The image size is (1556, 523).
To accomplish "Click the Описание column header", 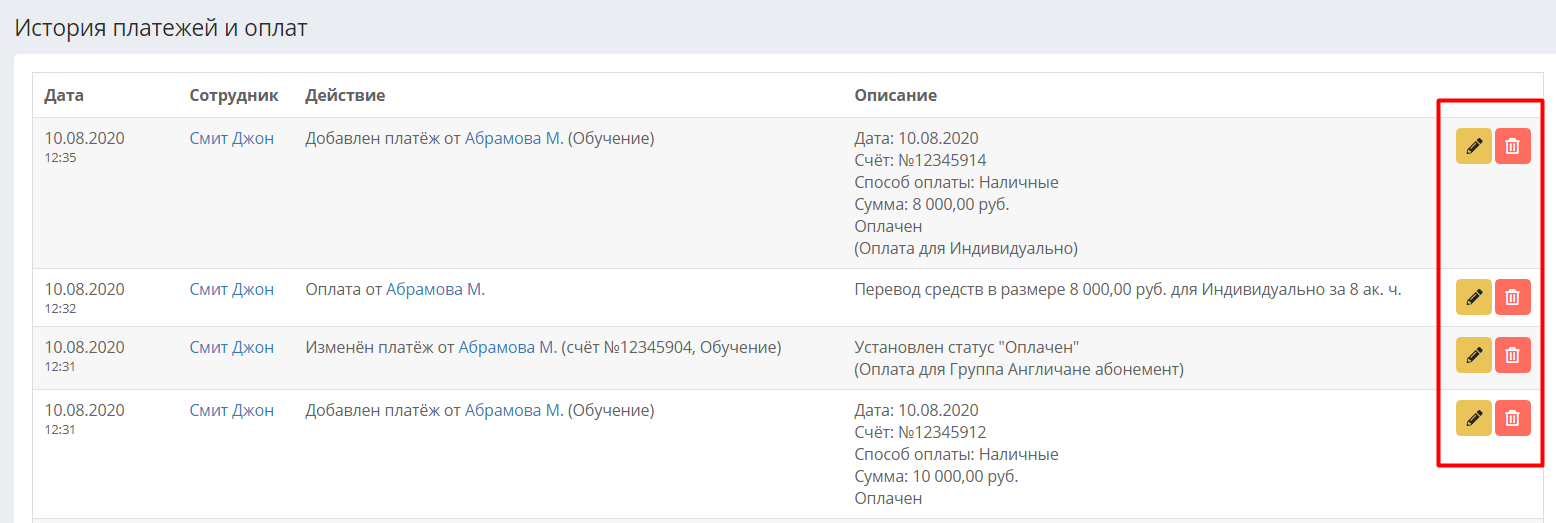I will click(895, 95).
